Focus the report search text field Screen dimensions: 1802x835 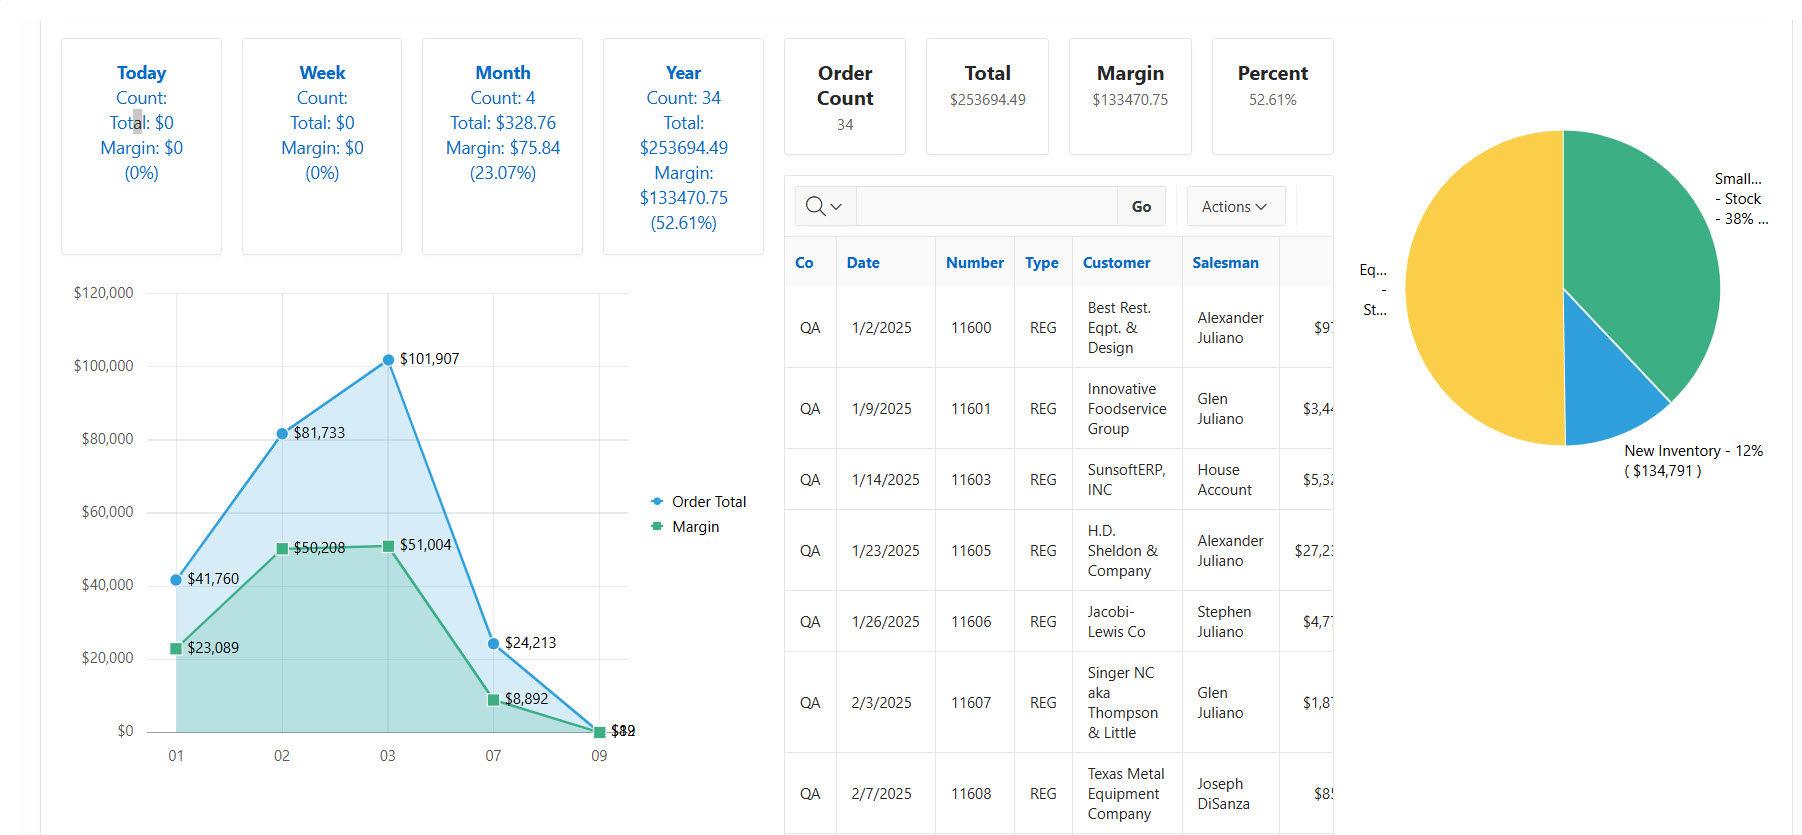click(986, 207)
